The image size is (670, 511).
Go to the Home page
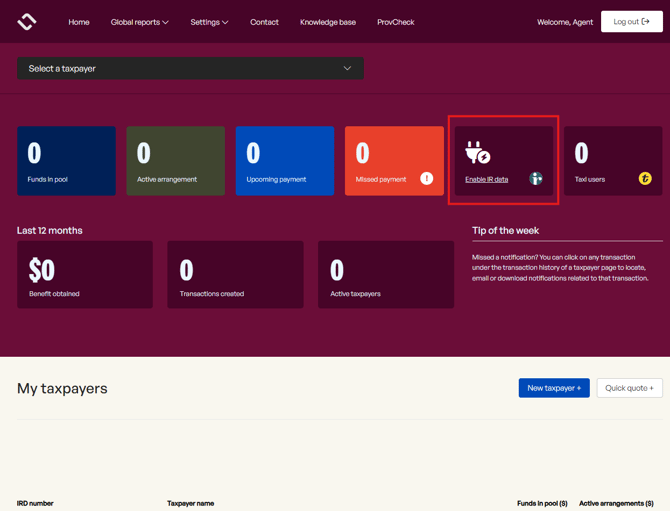coord(79,22)
